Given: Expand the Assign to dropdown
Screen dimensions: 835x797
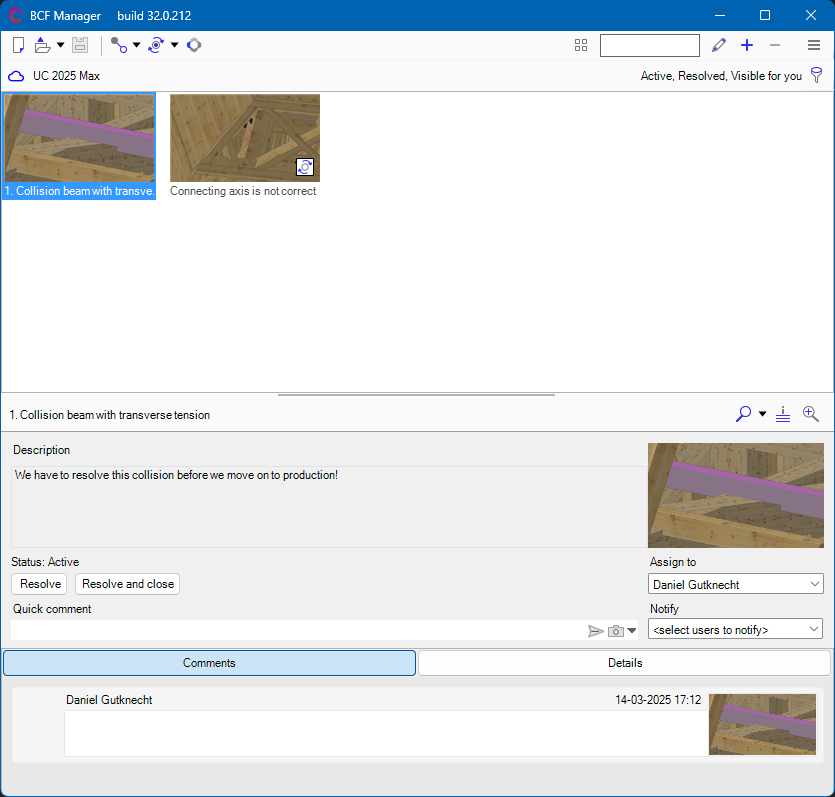Looking at the screenshot, I should pyautogui.click(x=736, y=584).
